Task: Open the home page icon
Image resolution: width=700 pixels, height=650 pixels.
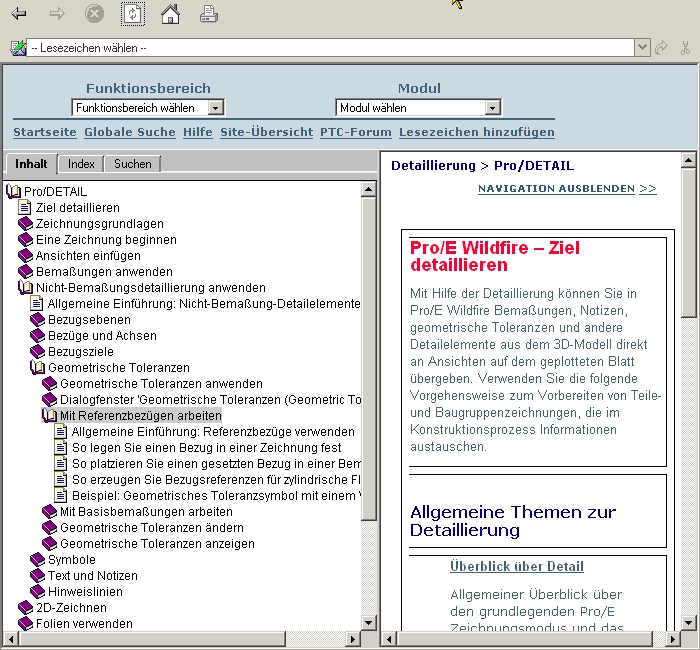Action: point(170,14)
